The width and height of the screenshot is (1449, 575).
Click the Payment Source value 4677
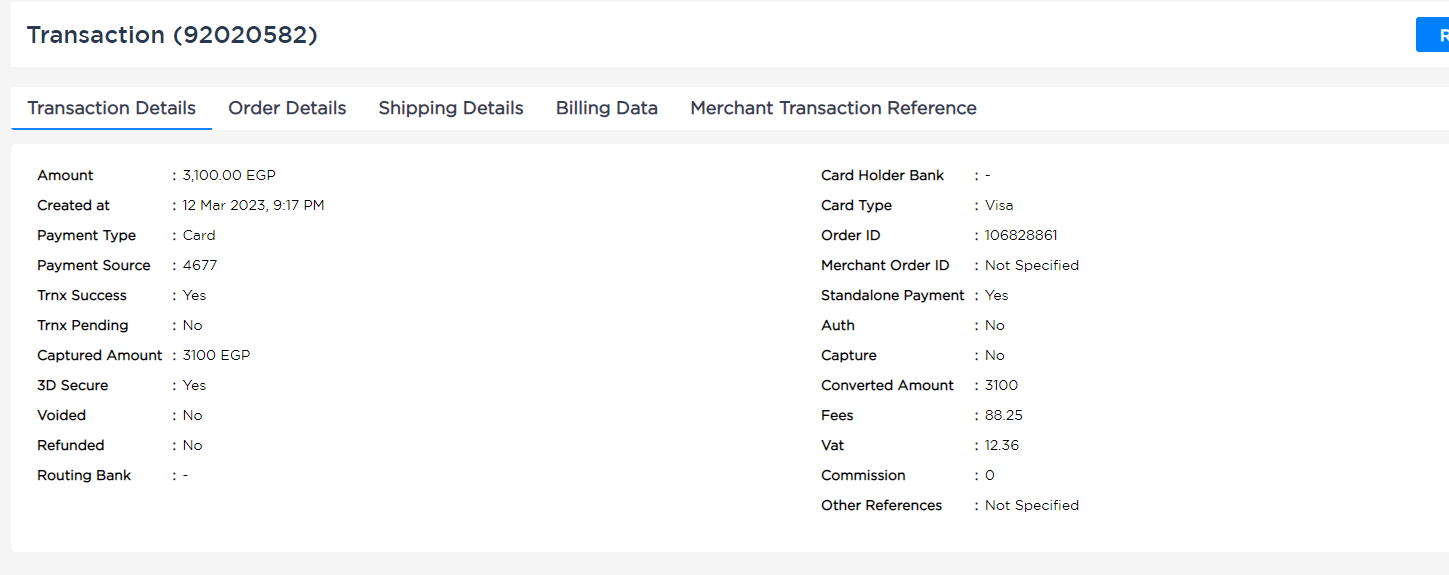pos(200,265)
